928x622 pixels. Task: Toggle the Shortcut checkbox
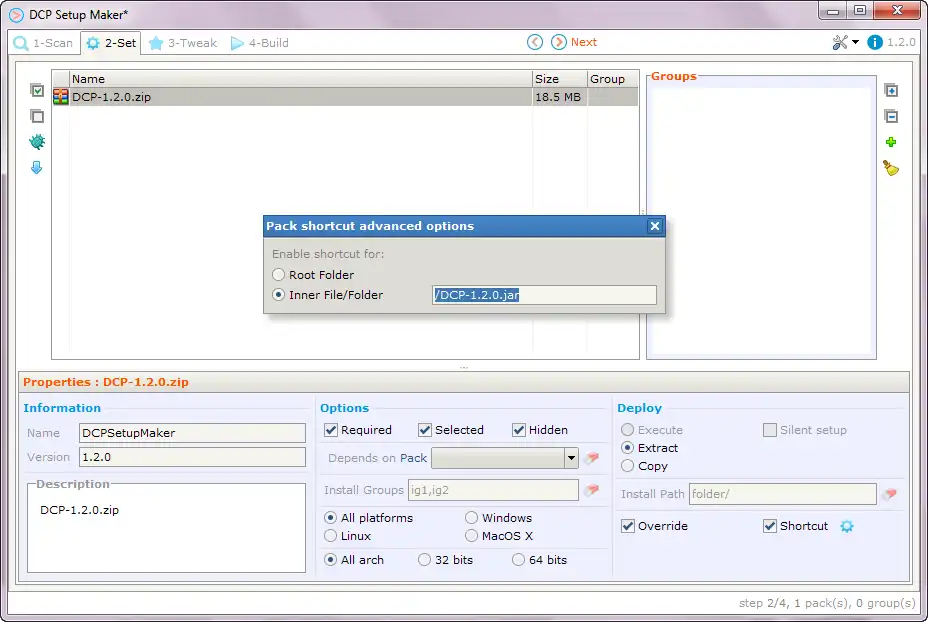770,526
